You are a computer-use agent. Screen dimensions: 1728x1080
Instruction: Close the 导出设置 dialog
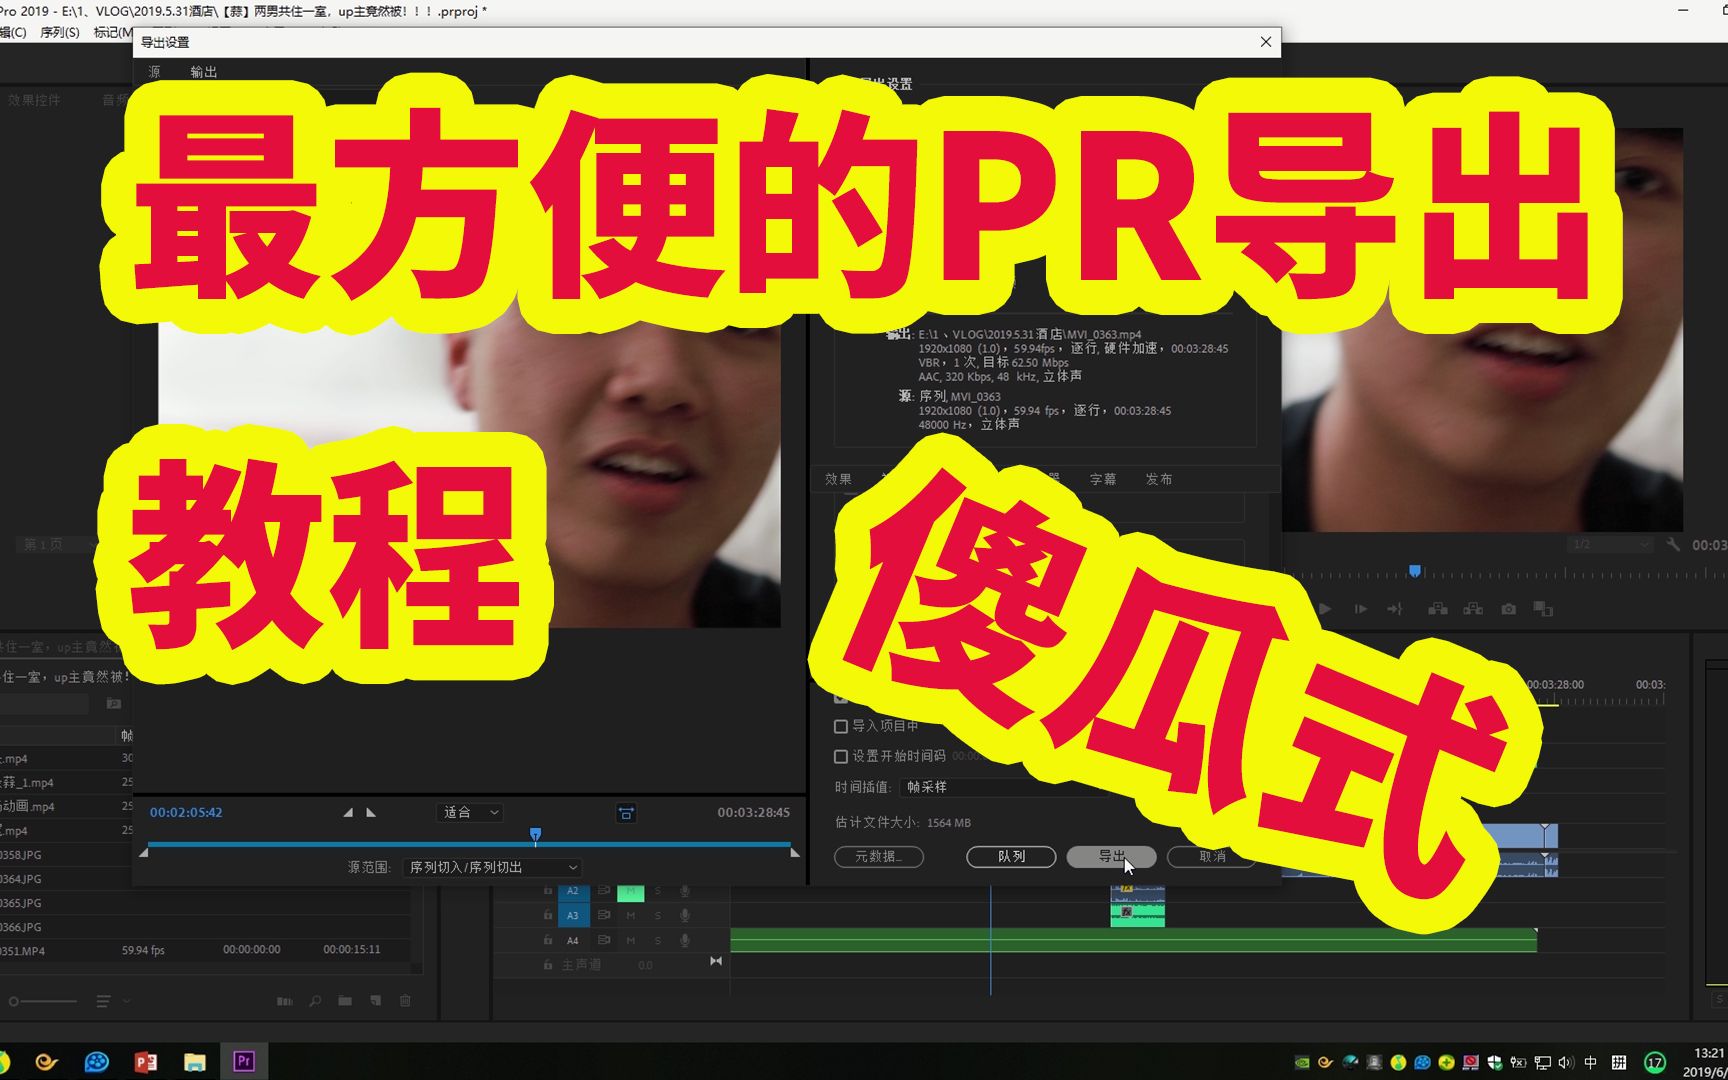point(1266,42)
